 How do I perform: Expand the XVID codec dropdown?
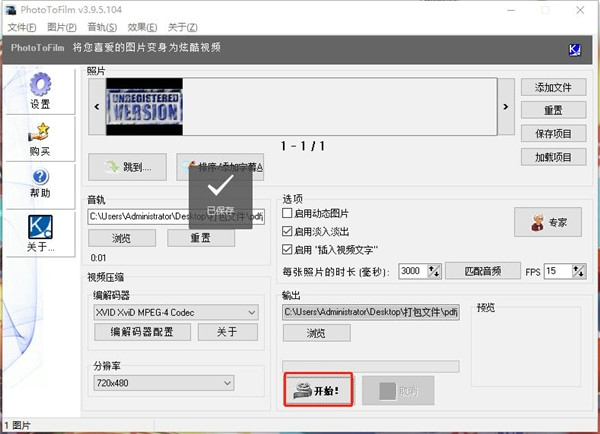(251, 313)
